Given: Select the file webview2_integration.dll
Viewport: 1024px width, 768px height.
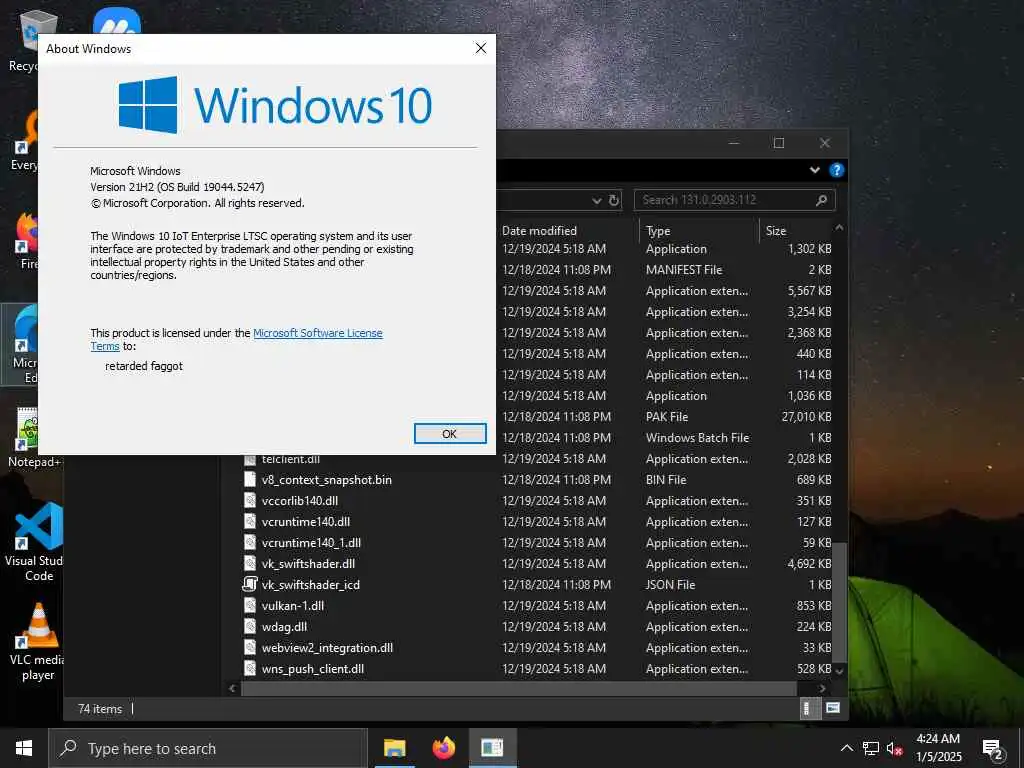Looking at the screenshot, I should tap(327, 648).
